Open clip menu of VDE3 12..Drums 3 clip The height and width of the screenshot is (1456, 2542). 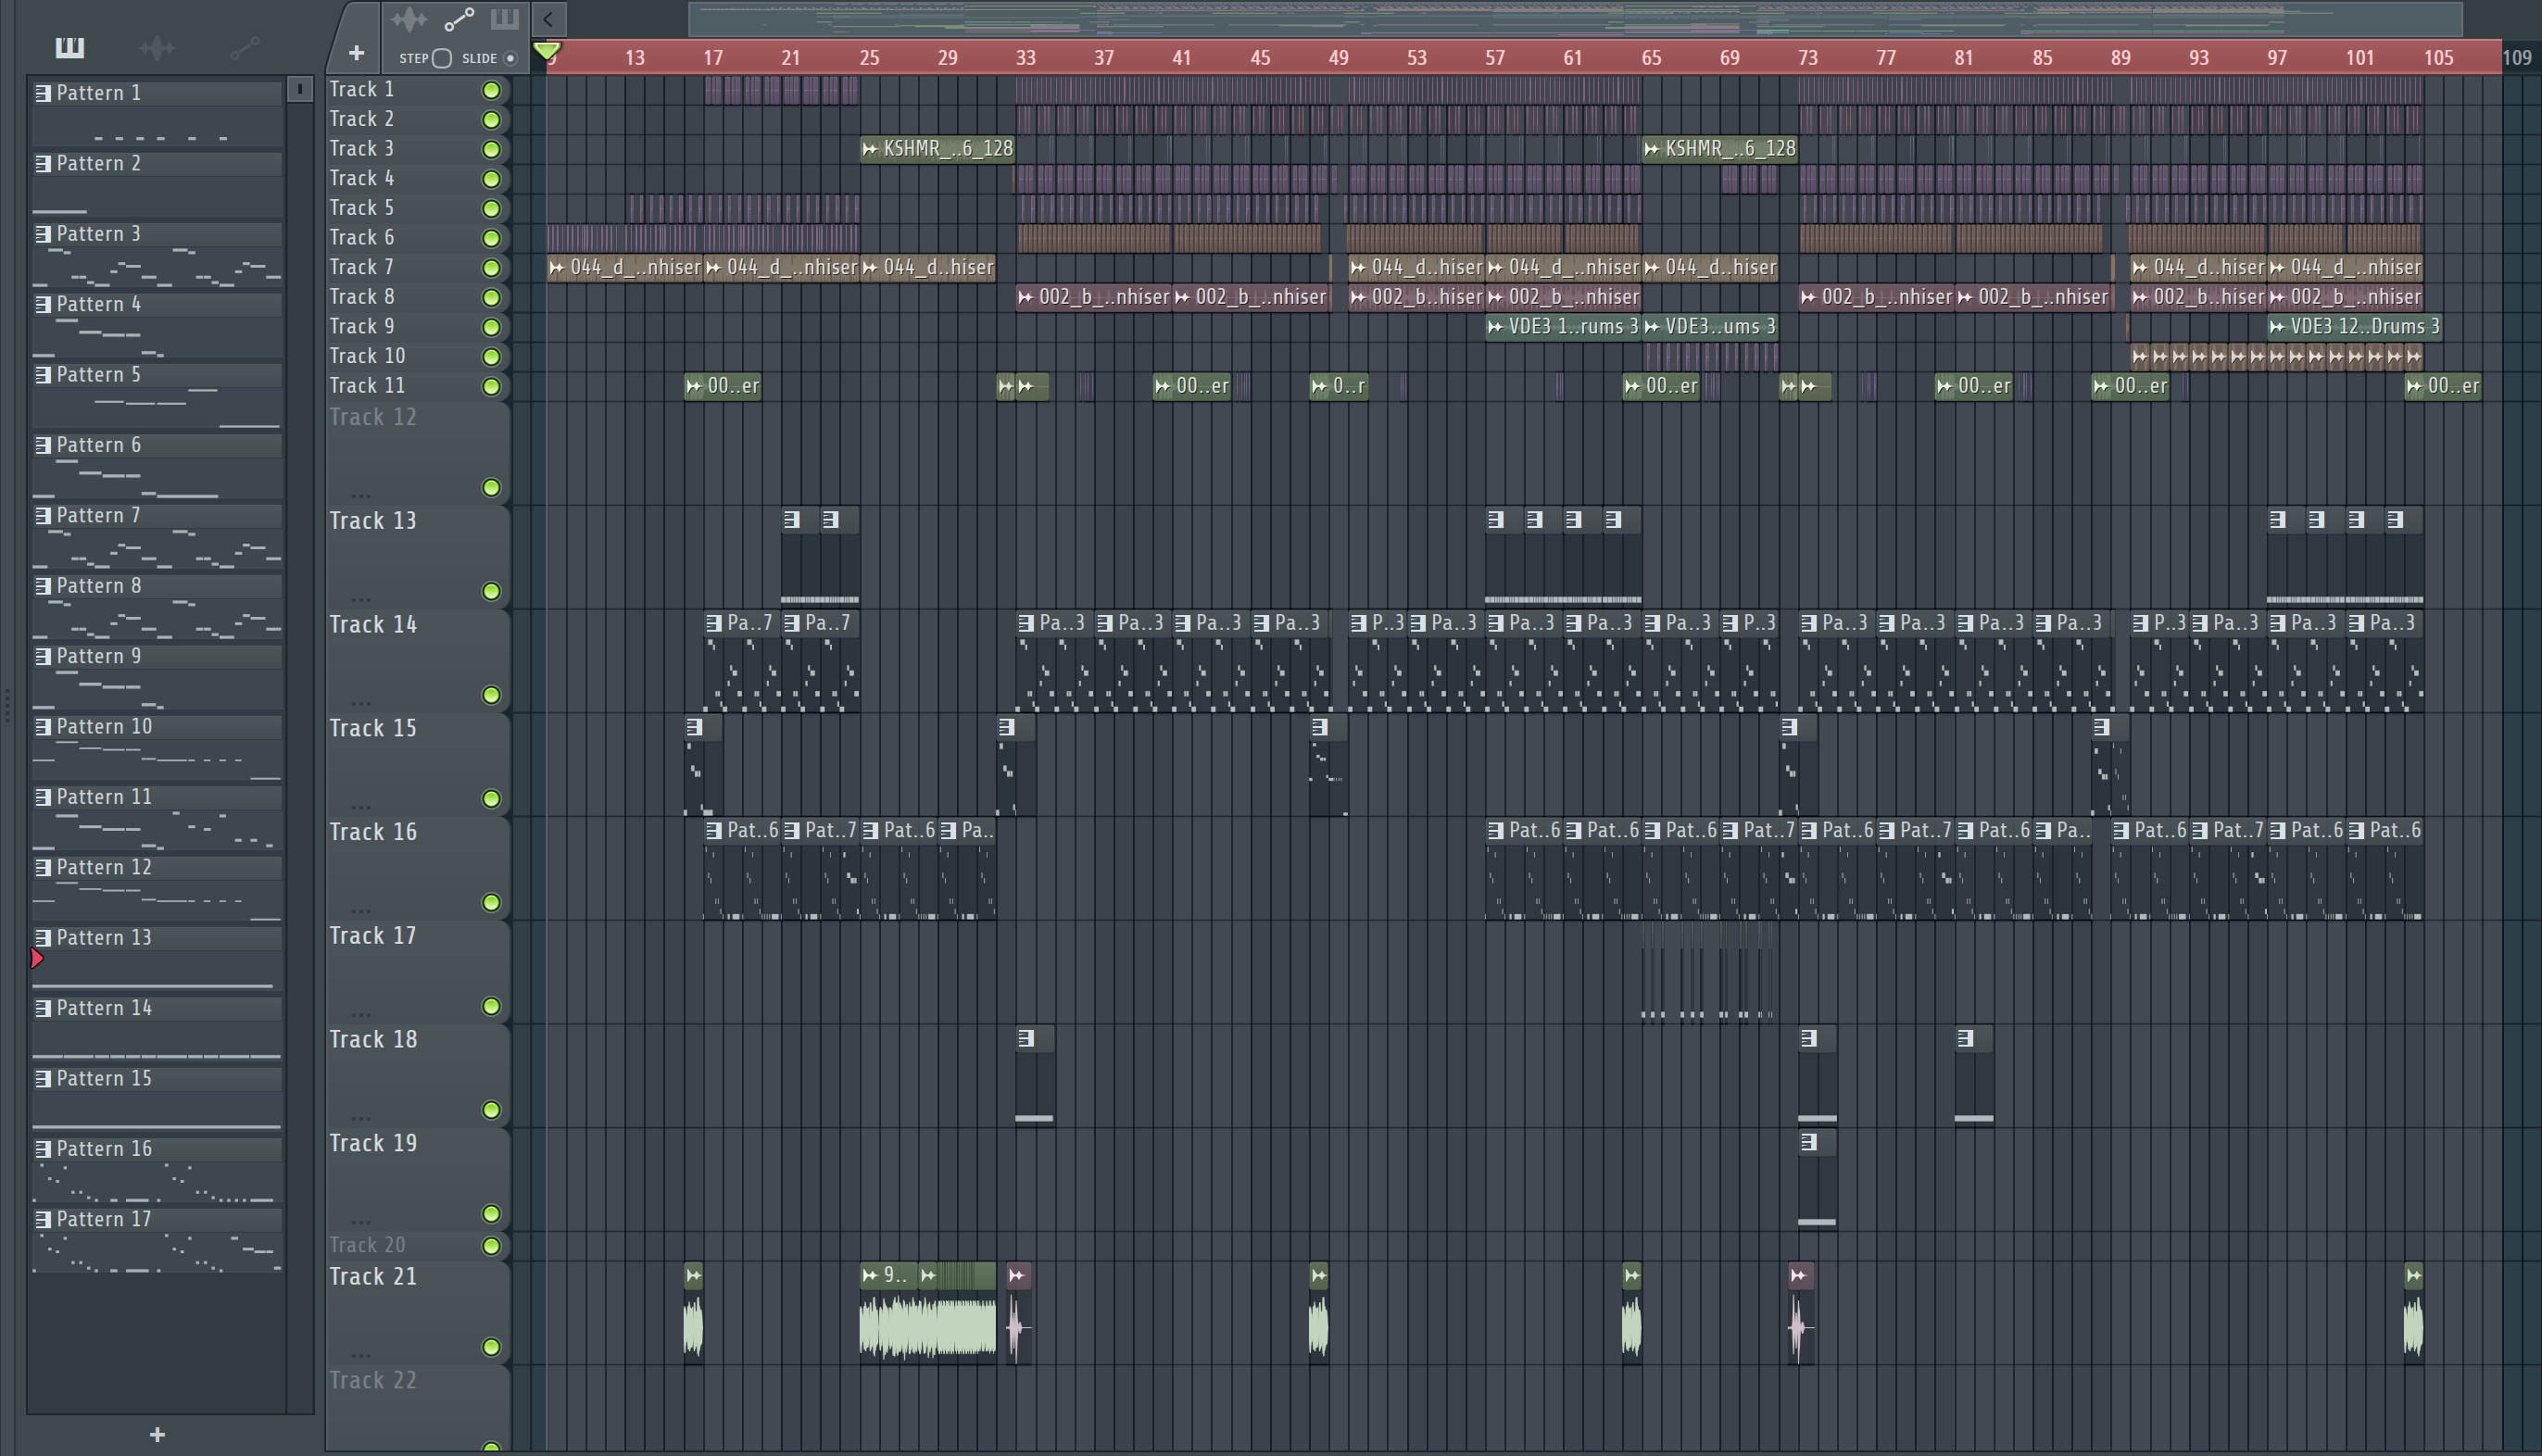2277,326
